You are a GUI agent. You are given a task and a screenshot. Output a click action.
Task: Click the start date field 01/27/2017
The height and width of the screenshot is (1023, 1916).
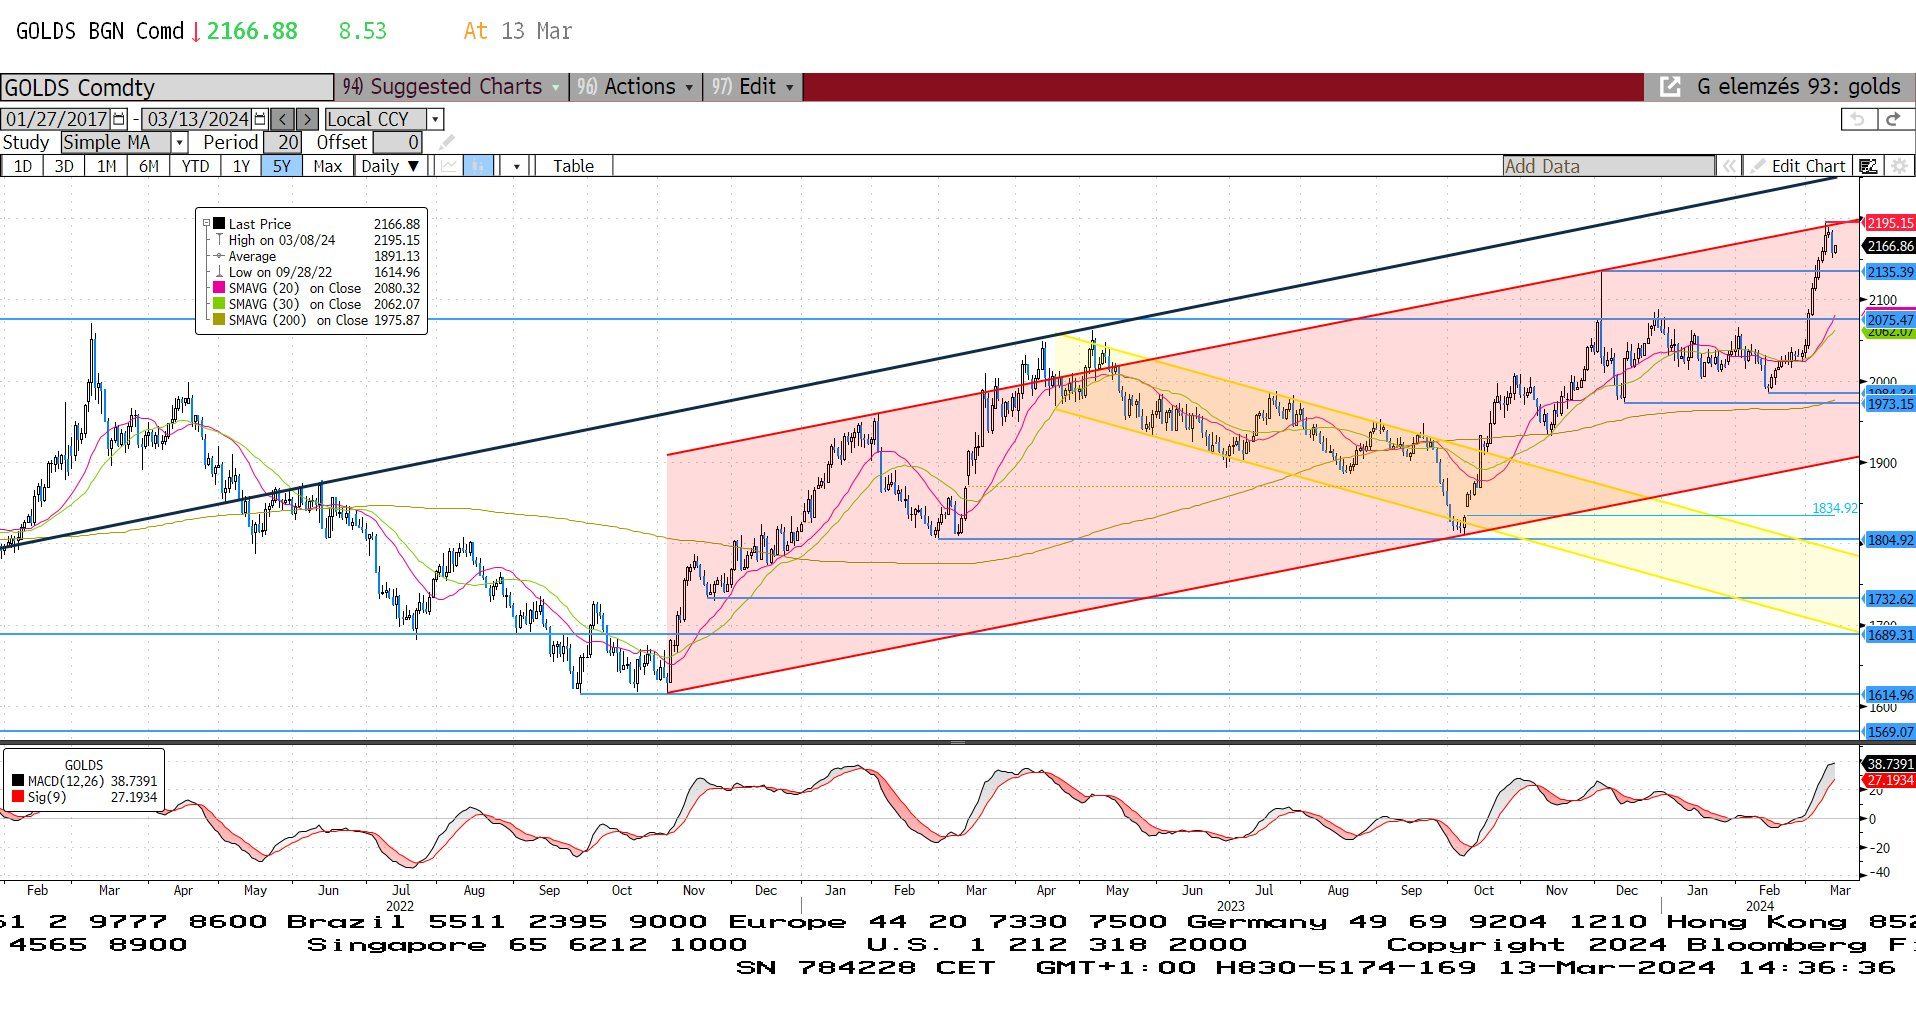click(56, 119)
